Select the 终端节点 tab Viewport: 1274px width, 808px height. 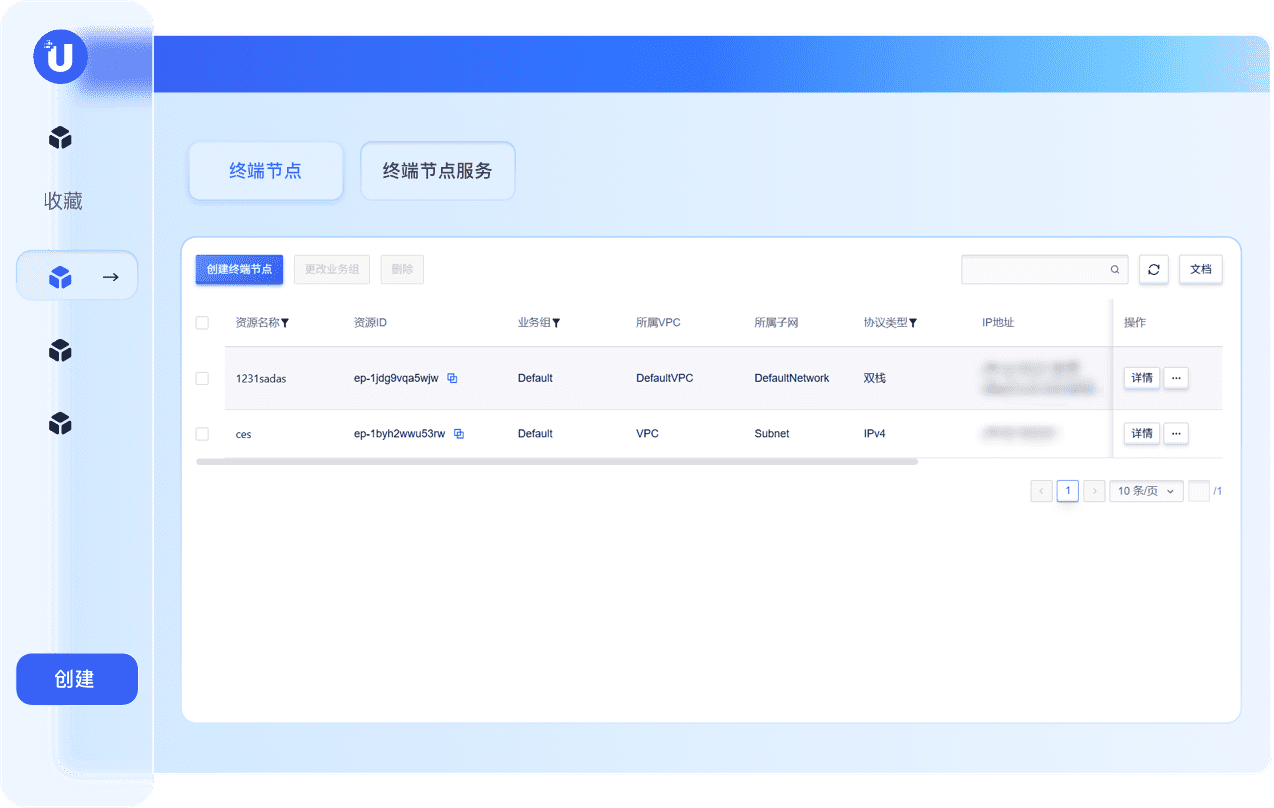(265, 171)
